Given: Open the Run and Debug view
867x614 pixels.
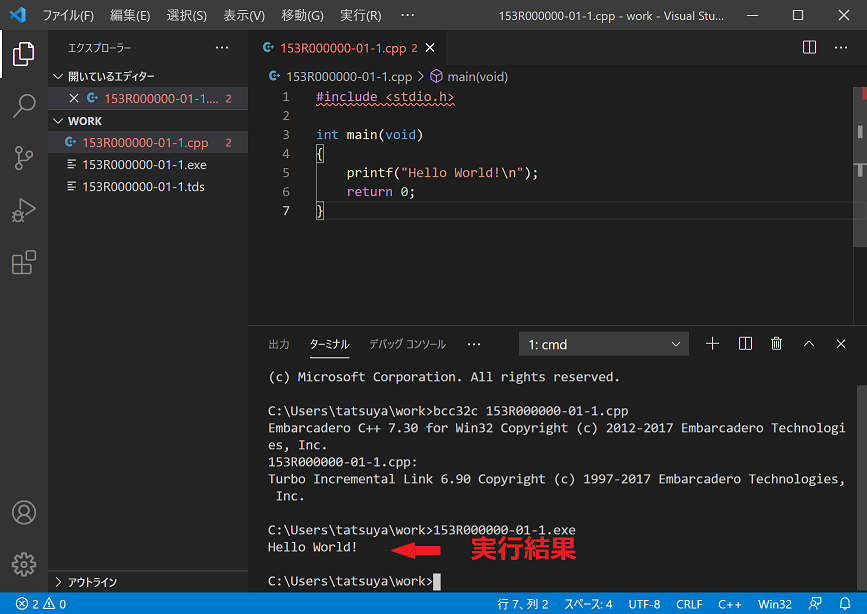Looking at the screenshot, I should pos(24,210).
